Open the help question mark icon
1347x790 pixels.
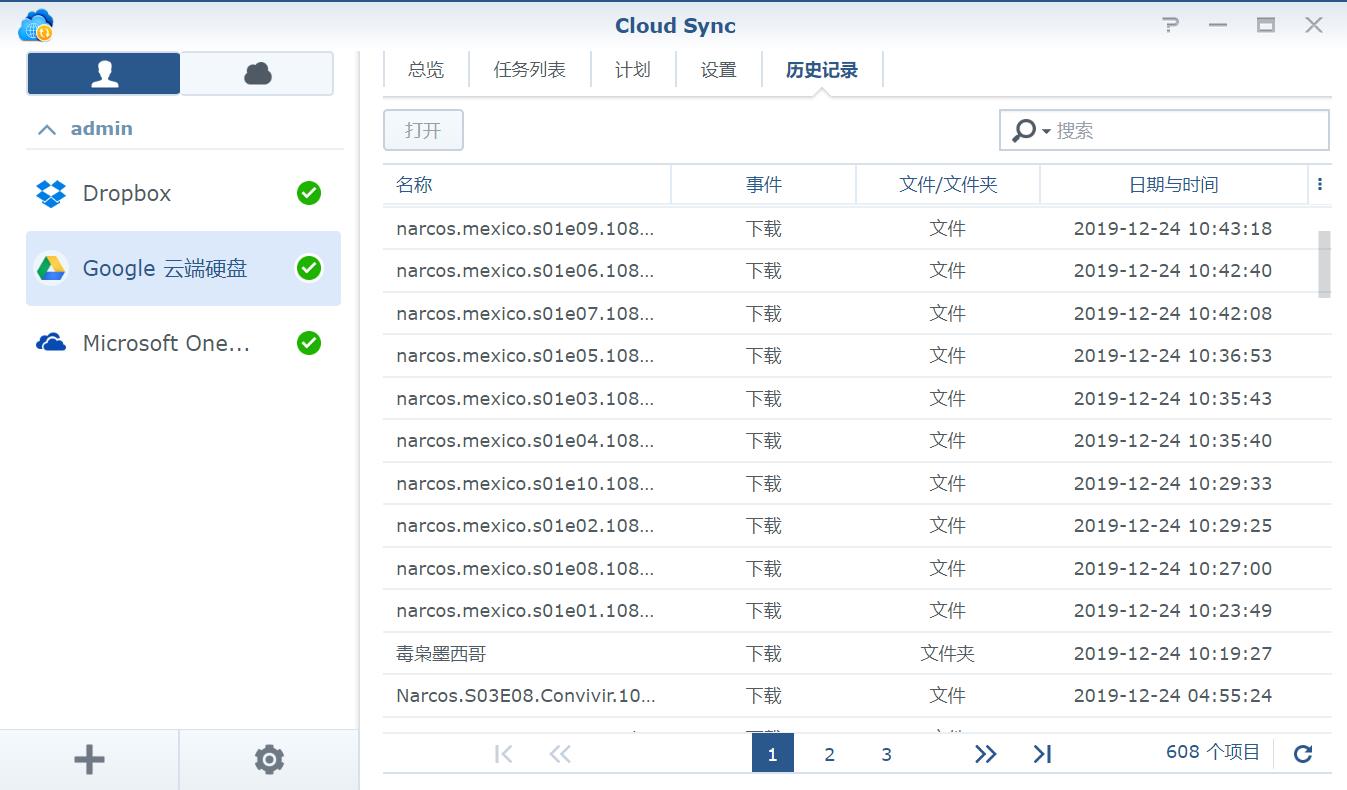[1171, 25]
